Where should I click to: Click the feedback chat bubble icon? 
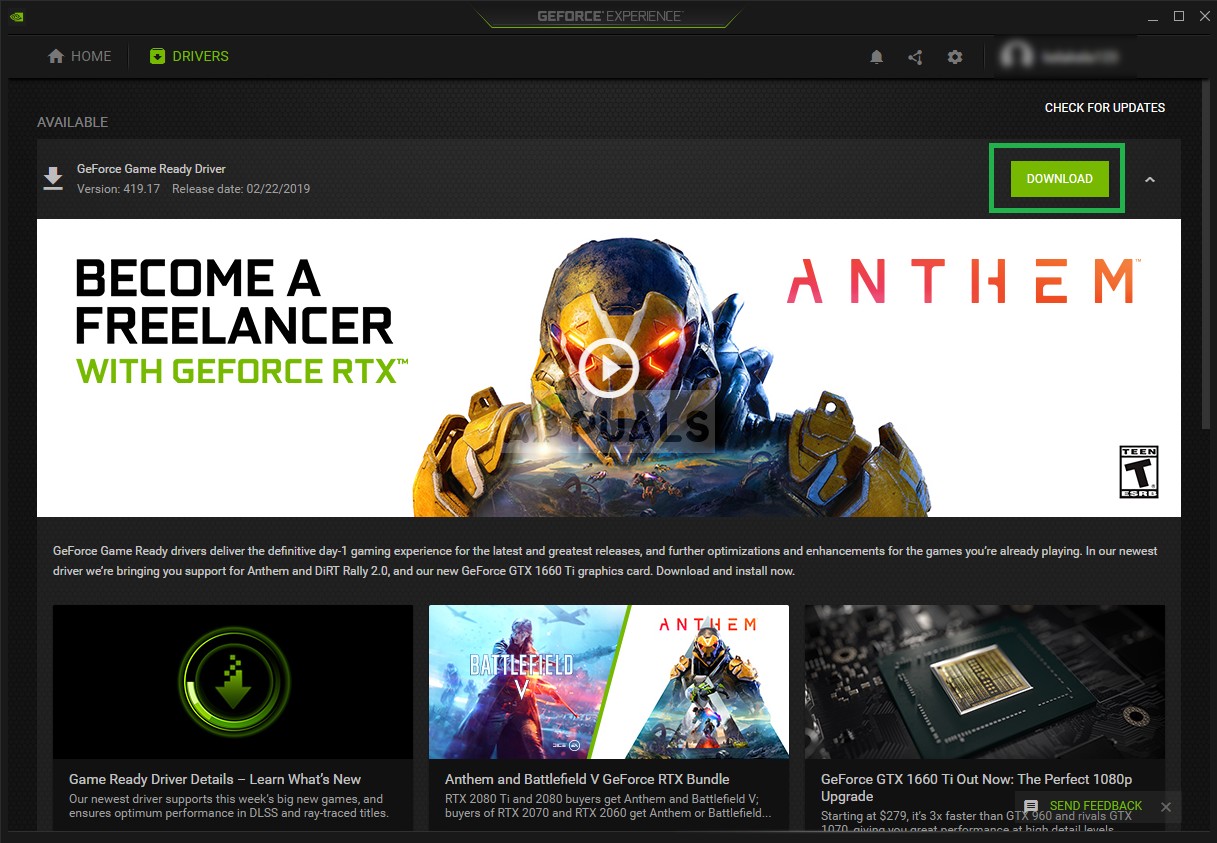[x=1031, y=806]
